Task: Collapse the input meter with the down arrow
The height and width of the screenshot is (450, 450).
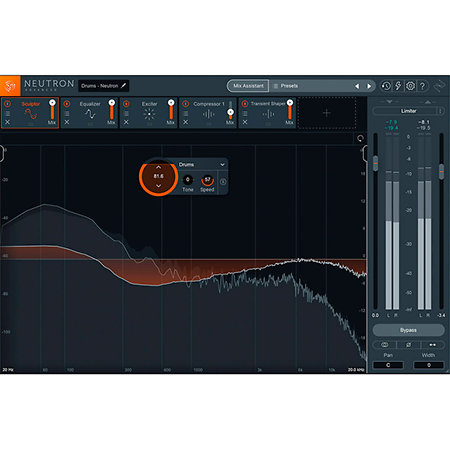Action: (x=389, y=101)
